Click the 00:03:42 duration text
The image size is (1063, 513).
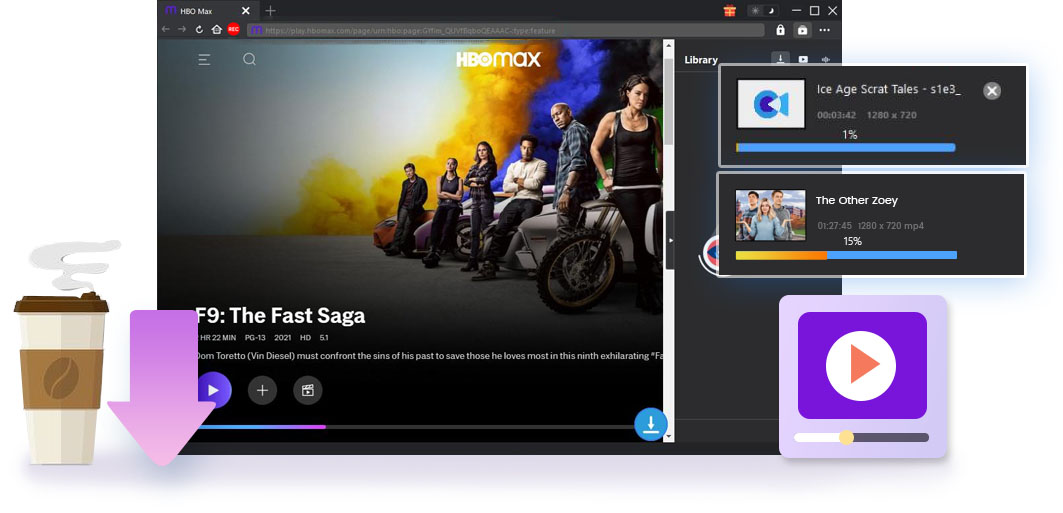pyautogui.click(x=836, y=115)
